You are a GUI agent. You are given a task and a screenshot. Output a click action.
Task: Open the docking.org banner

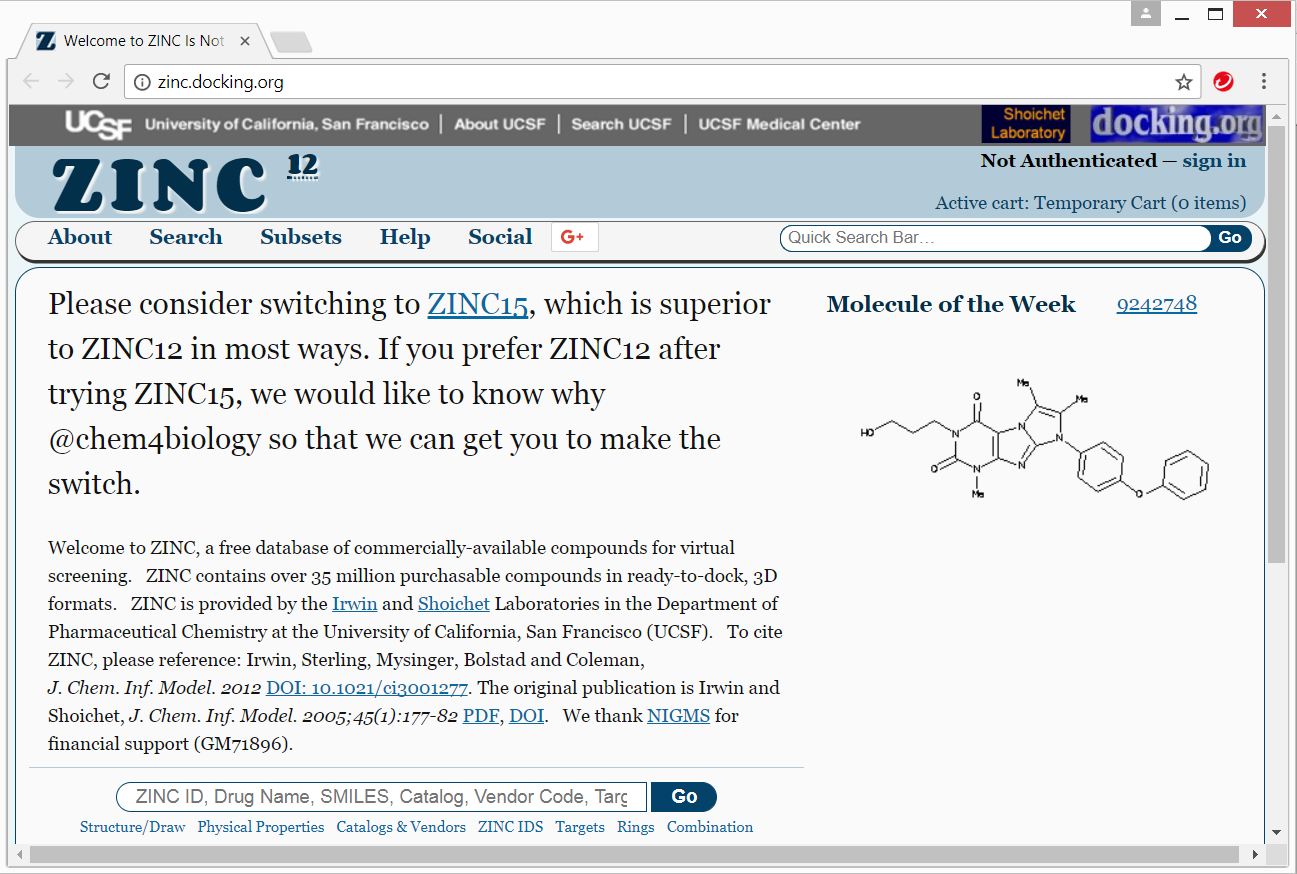tap(1177, 124)
